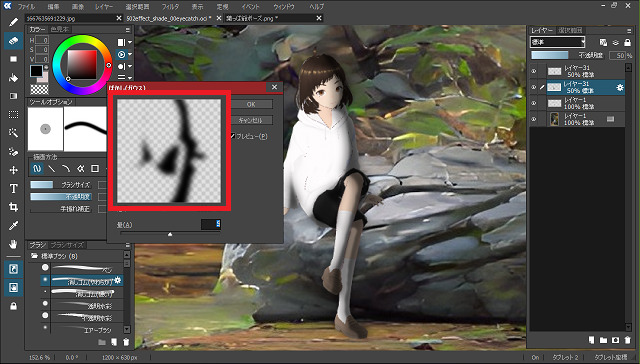Click the checkered transparent color swatch
Viewport: 640px width, 364px height.
pos(39,89)
